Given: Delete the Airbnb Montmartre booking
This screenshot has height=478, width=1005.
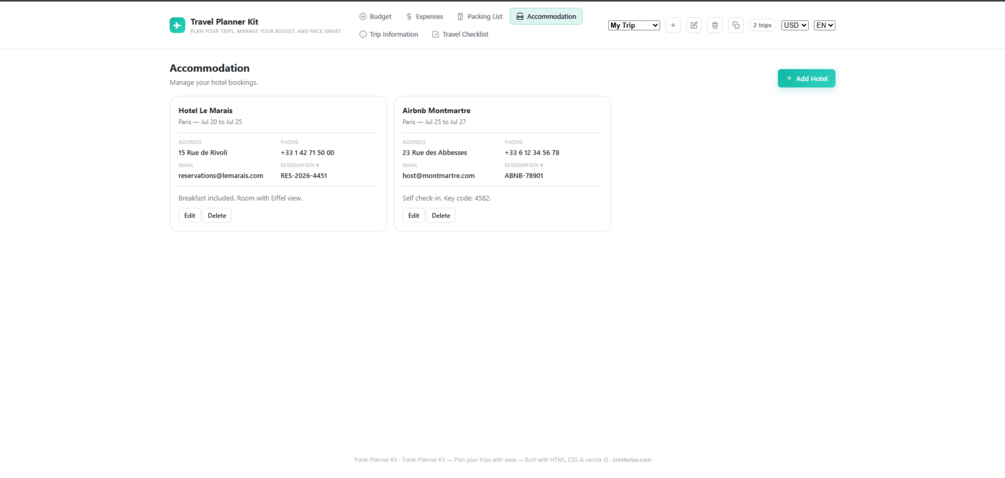Looking at the screenshot, I should click(441, 215).
